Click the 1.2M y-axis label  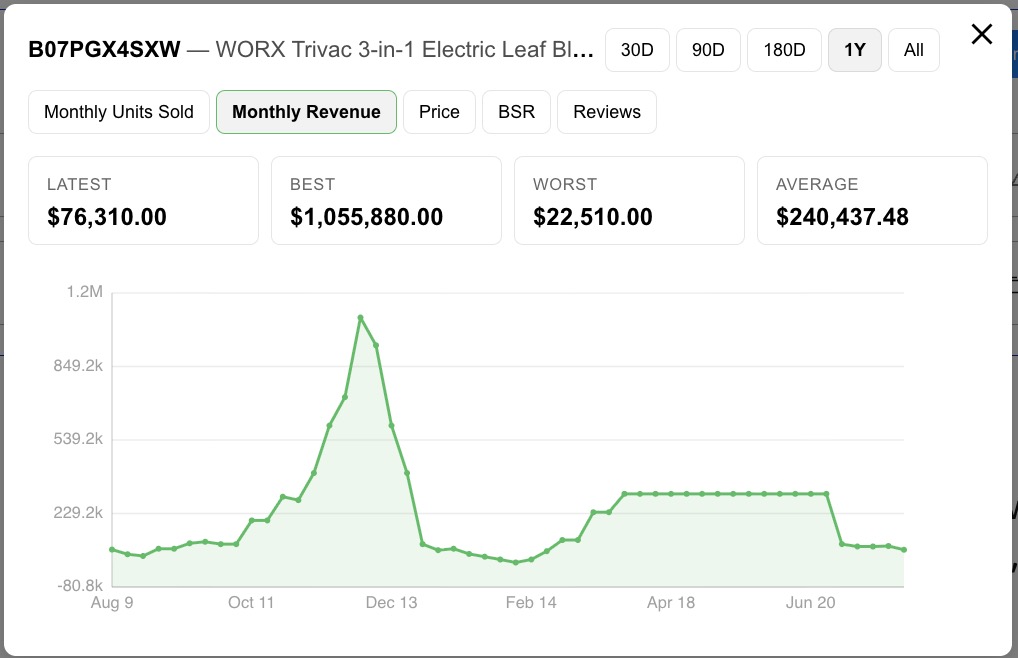point(84,292)
